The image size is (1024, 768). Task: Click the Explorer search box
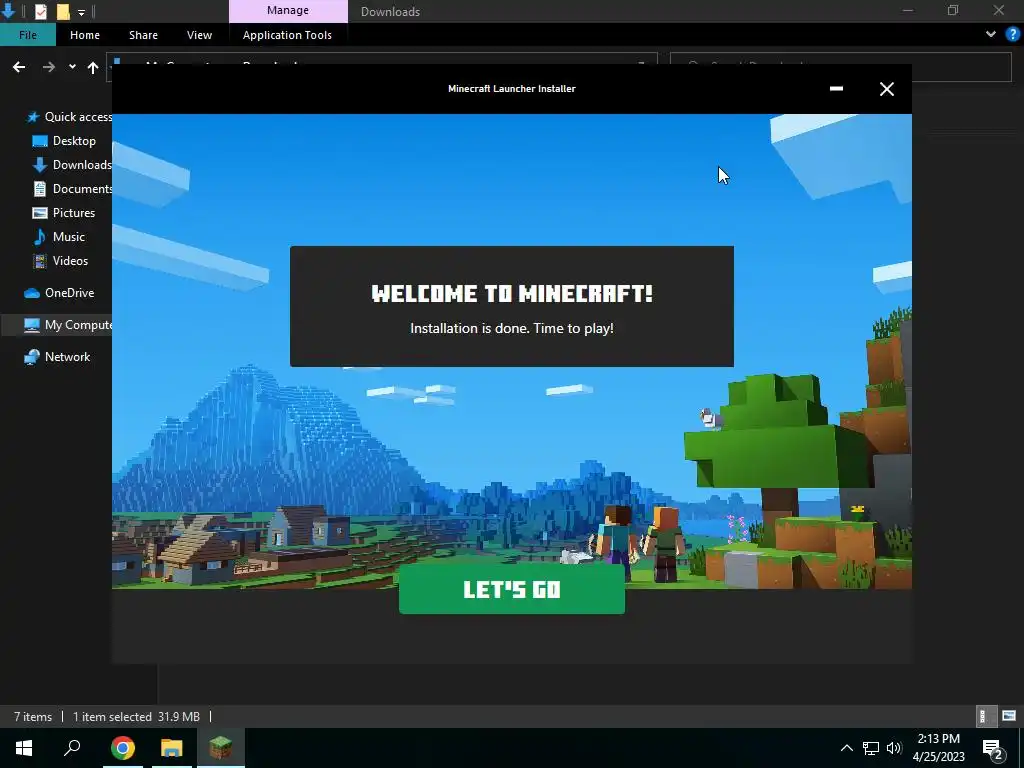(840, 67)
